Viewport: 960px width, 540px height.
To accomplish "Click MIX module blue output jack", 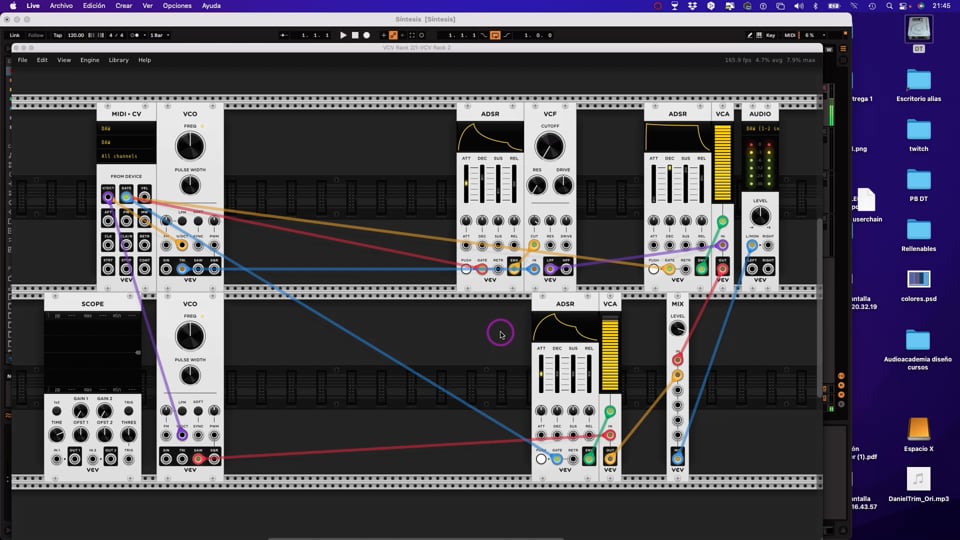I will pos(677,459).
